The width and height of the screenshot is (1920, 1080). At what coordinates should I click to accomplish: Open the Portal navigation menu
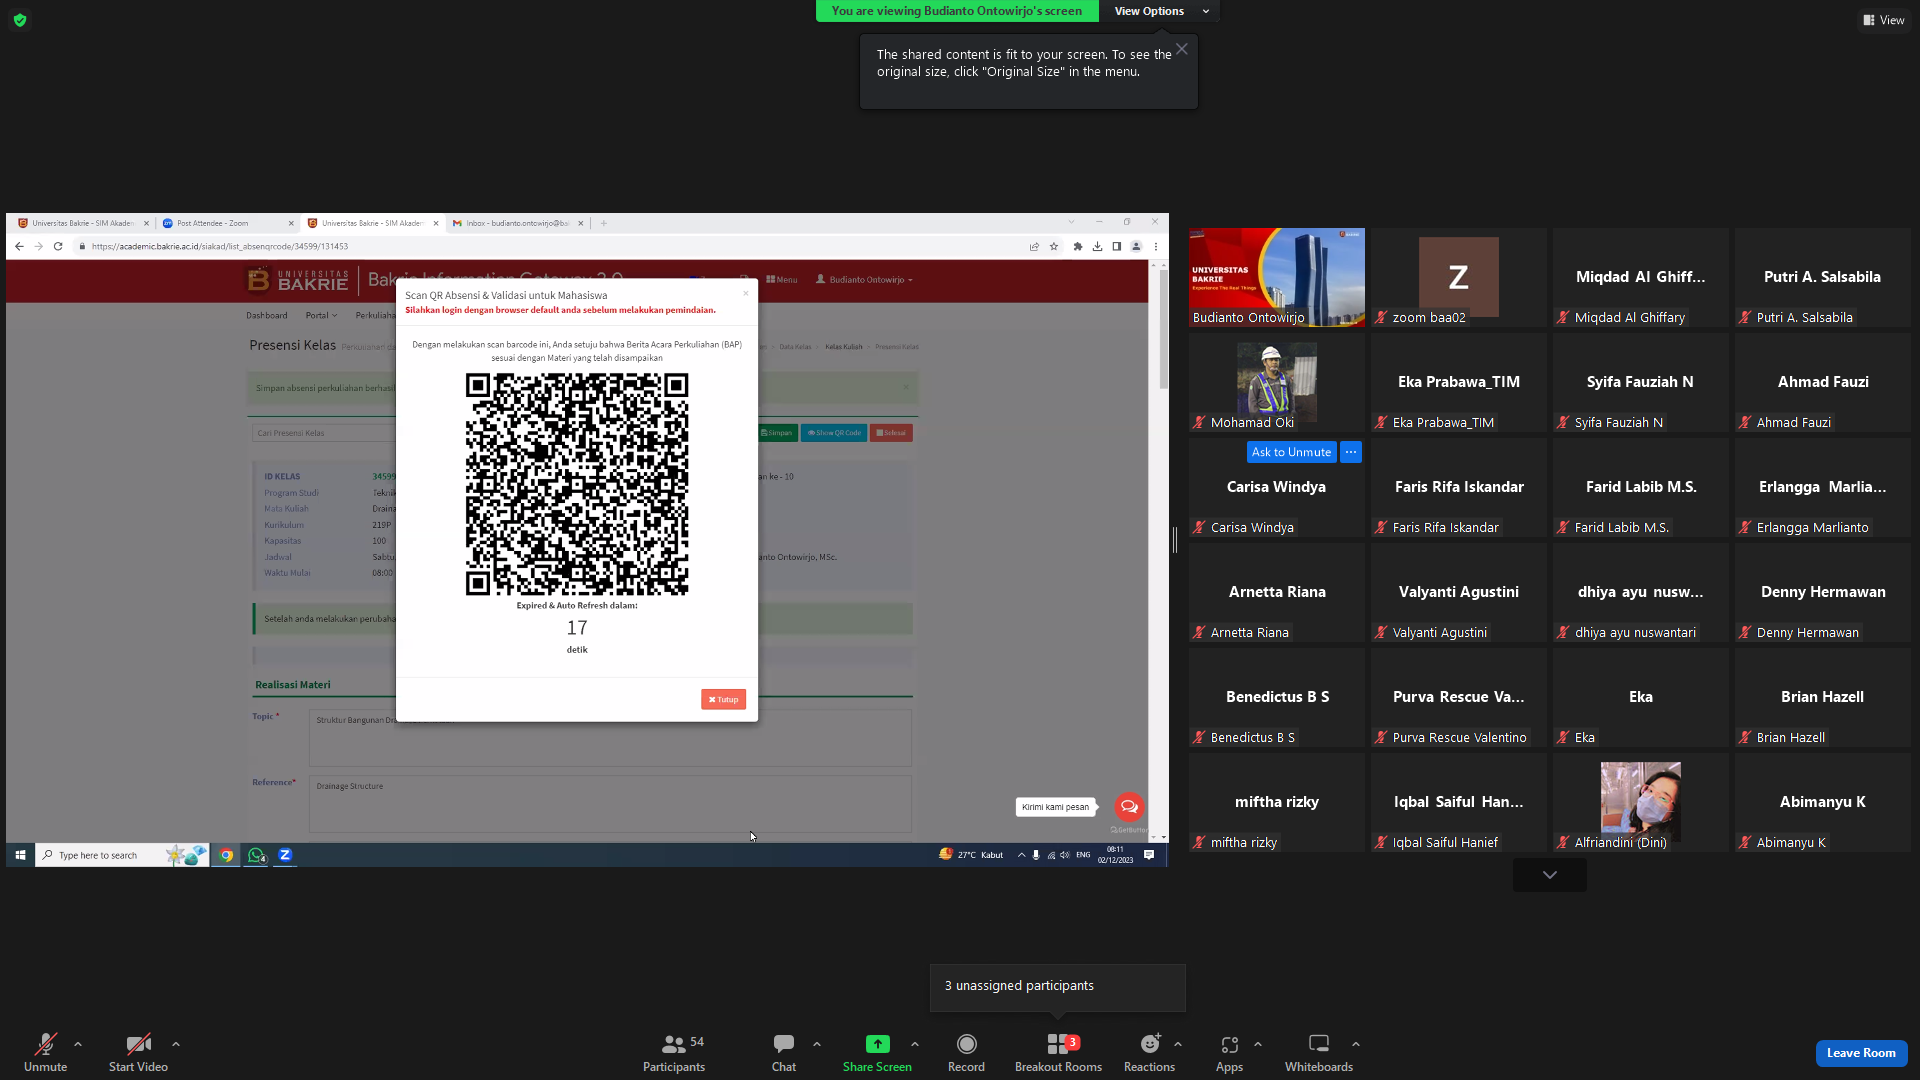point(321,315)
